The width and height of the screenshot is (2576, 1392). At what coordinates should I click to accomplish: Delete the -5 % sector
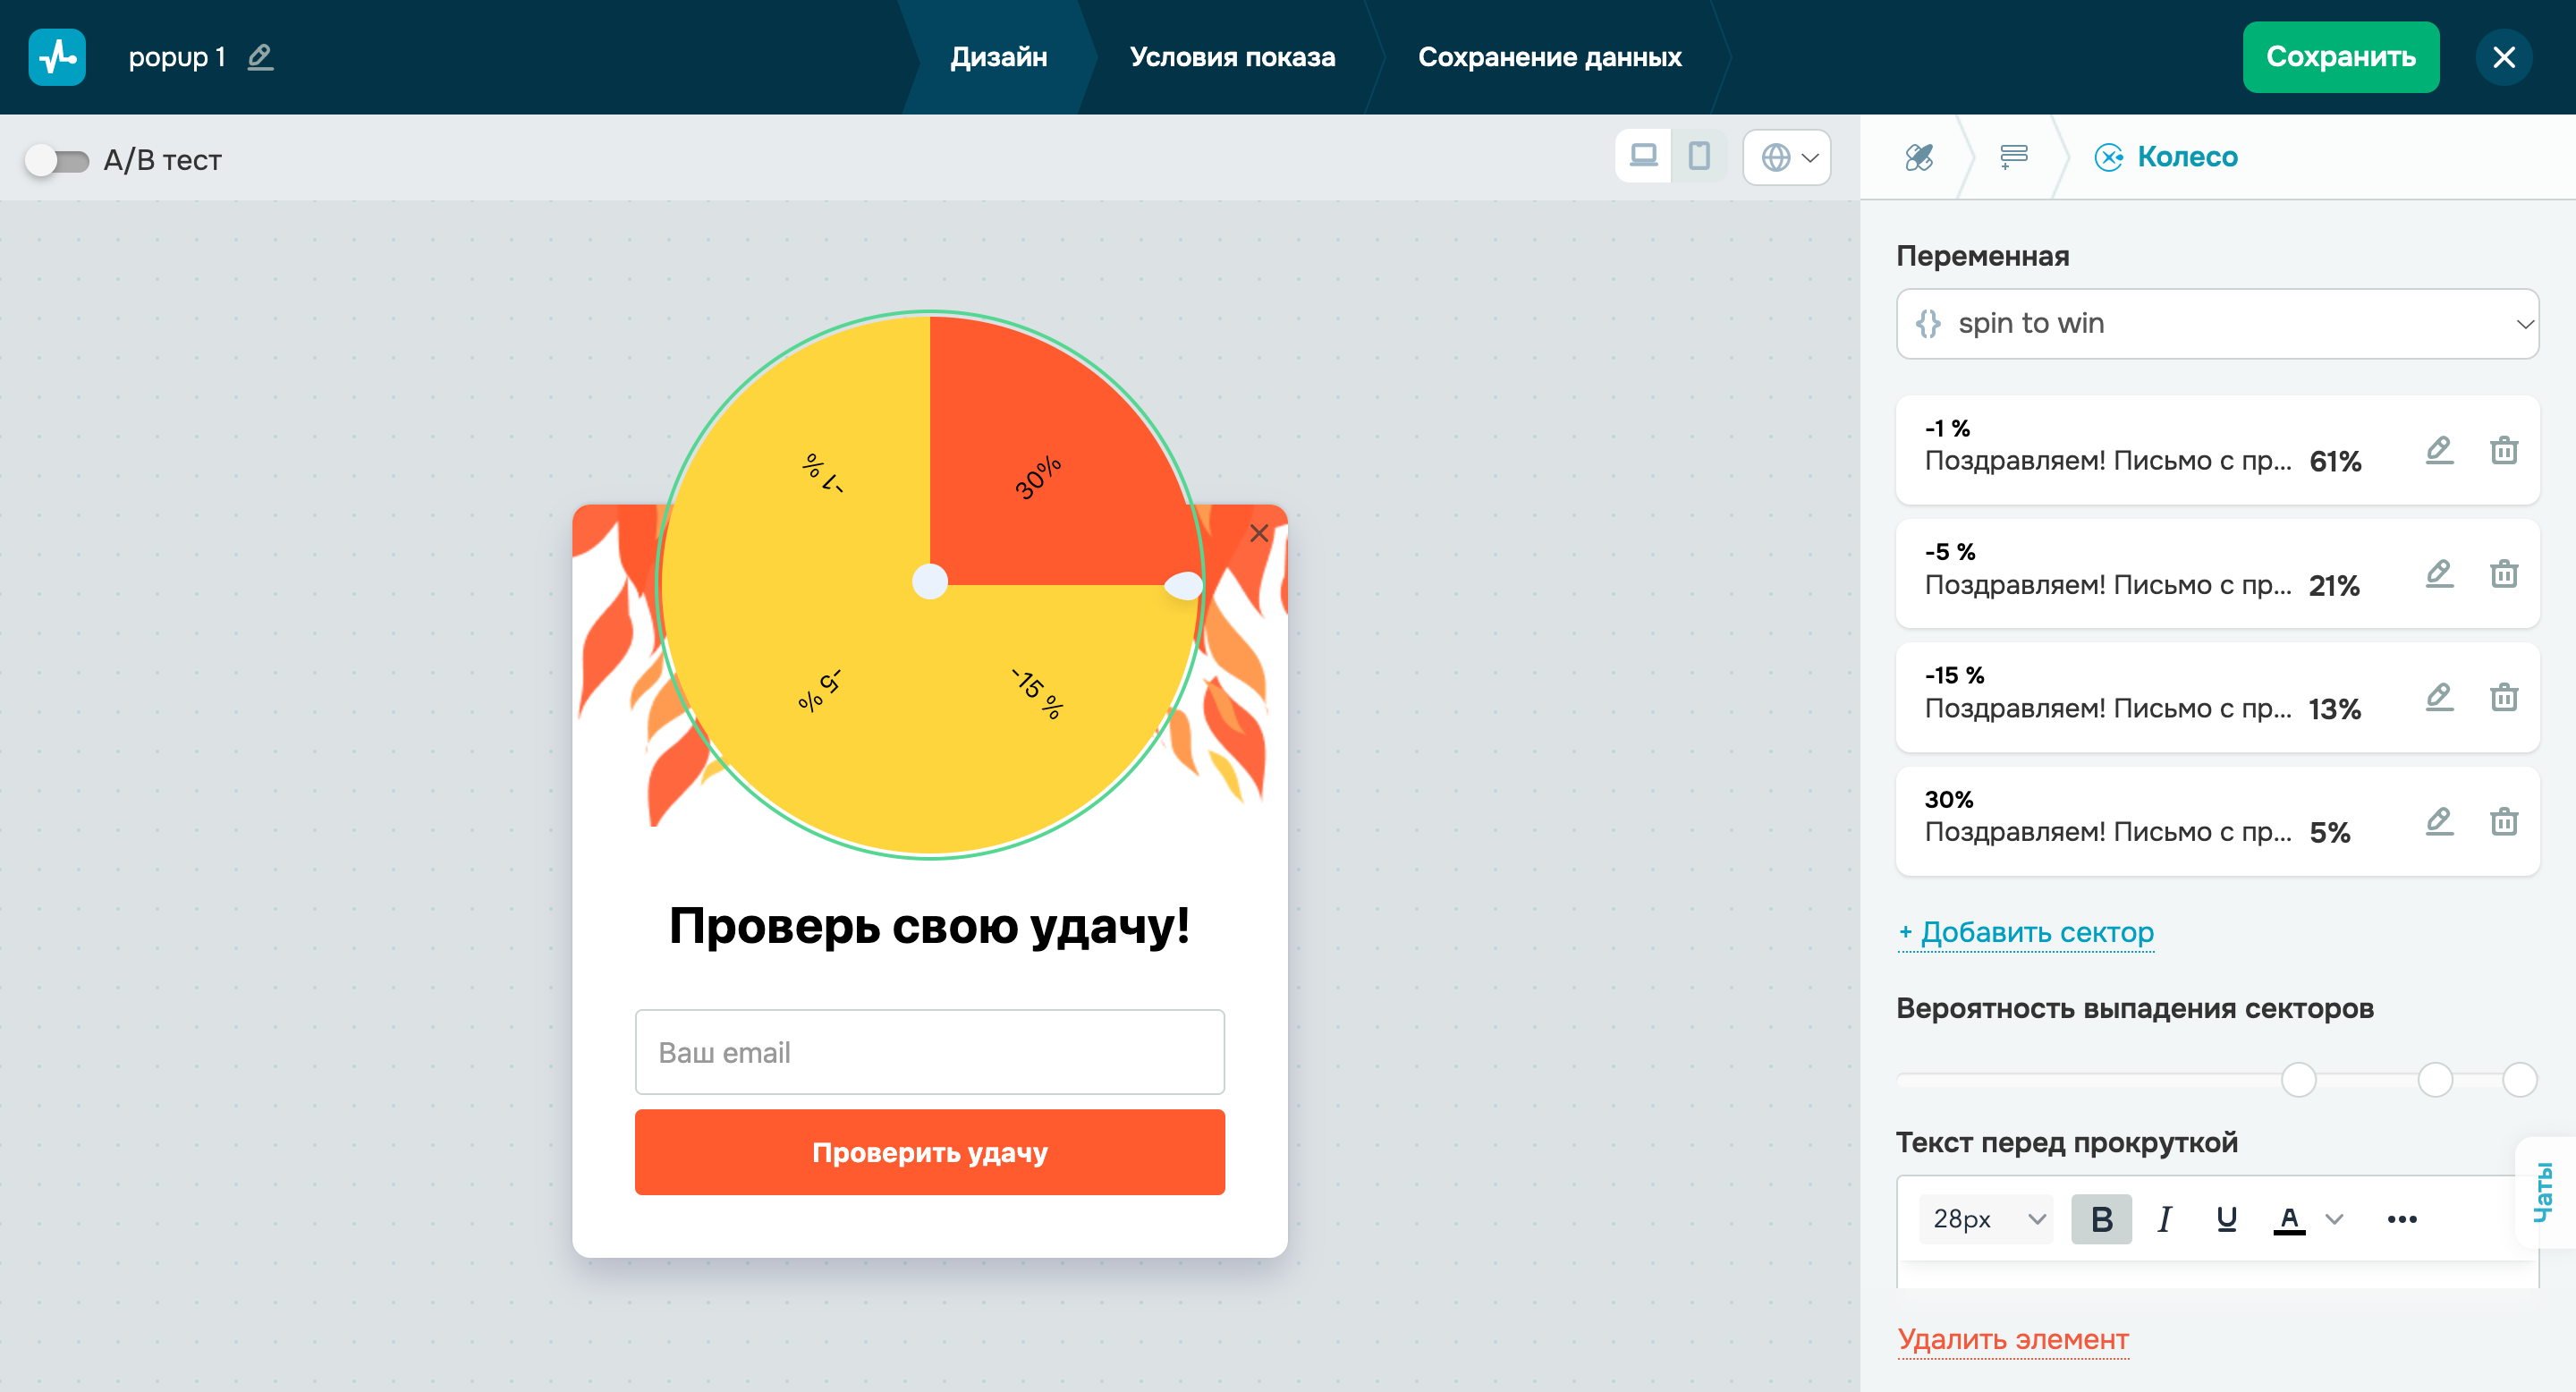2504,574
